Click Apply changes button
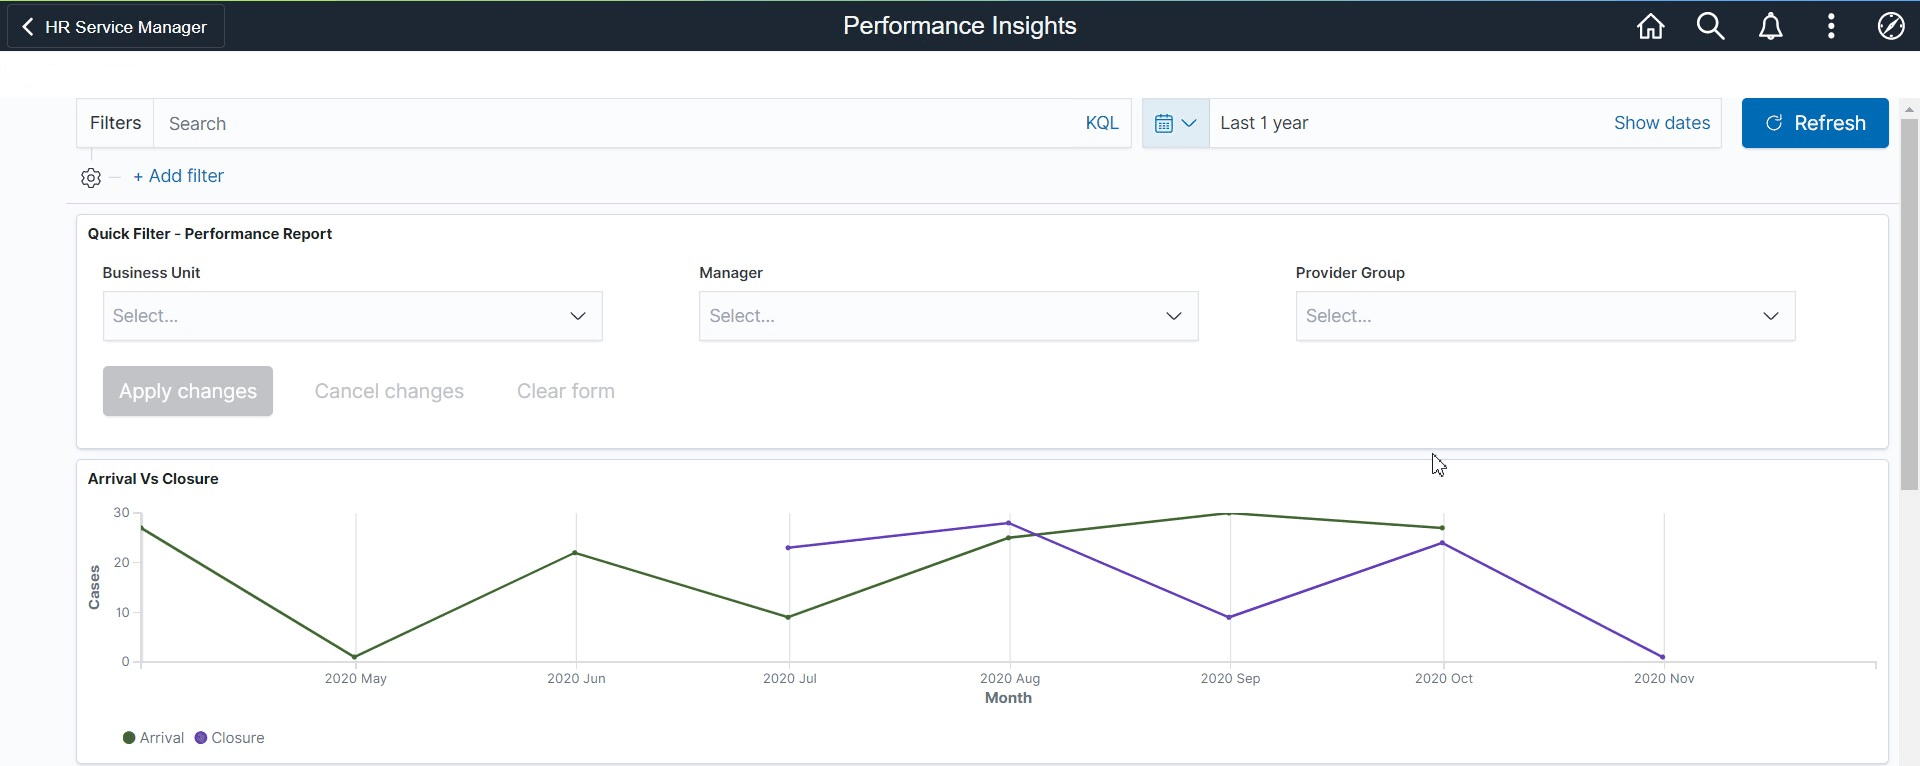Viewport: 1920px width, 766px height. pos(188,391)
